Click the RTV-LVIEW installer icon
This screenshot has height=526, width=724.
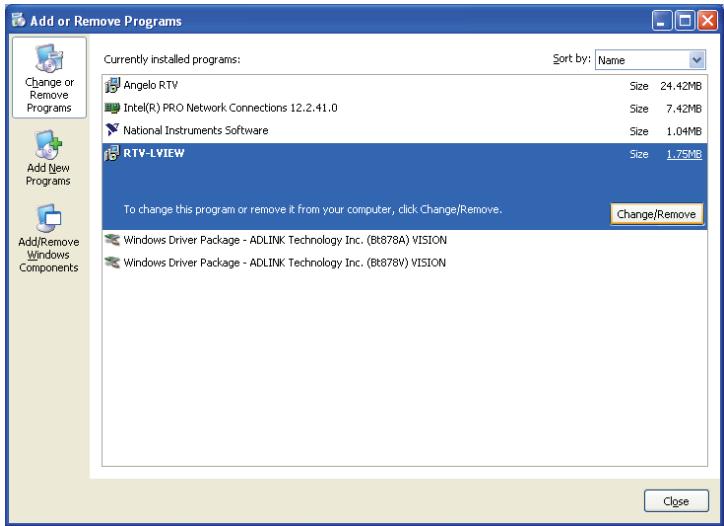pyautogui.click(x=112, y=153)
